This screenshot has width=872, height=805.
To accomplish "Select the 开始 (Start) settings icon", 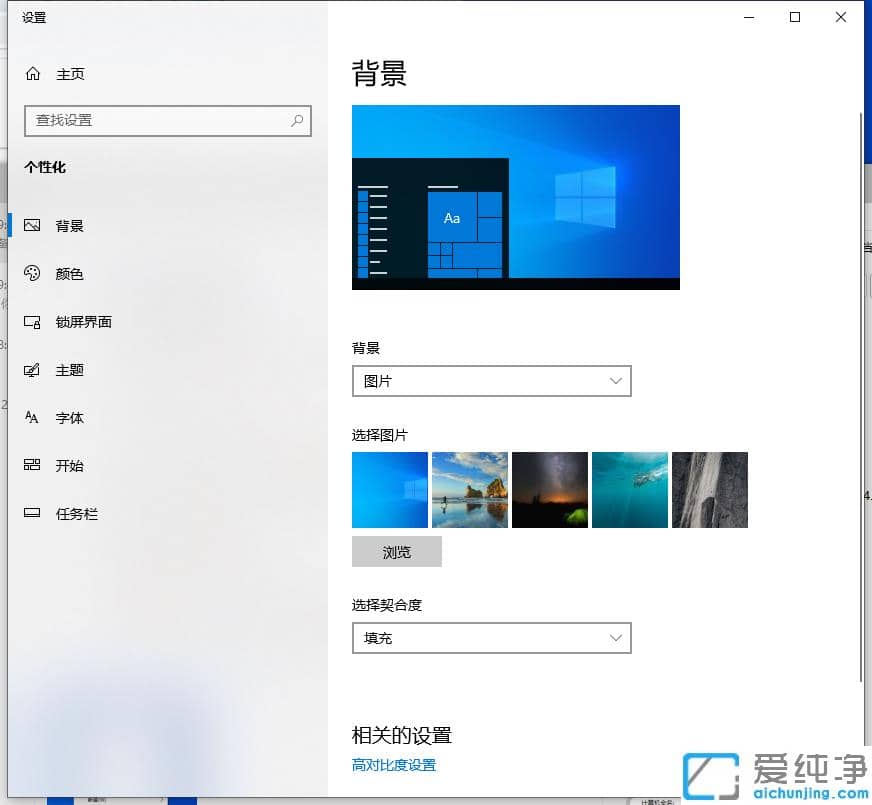I will [x=32, y=465].
